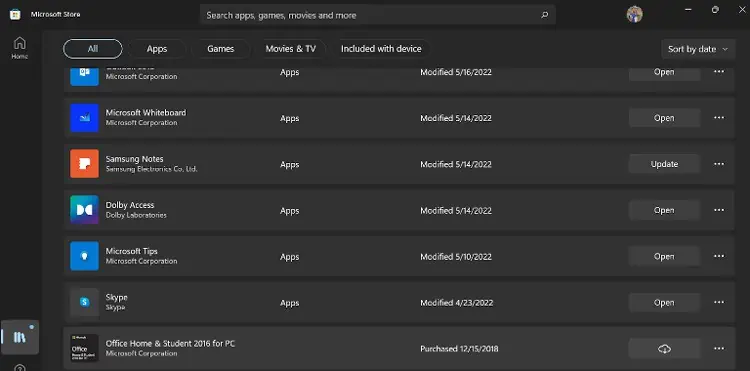Open more options for Samsung Notes
The image size is (750, 371).
click(719, 164)
